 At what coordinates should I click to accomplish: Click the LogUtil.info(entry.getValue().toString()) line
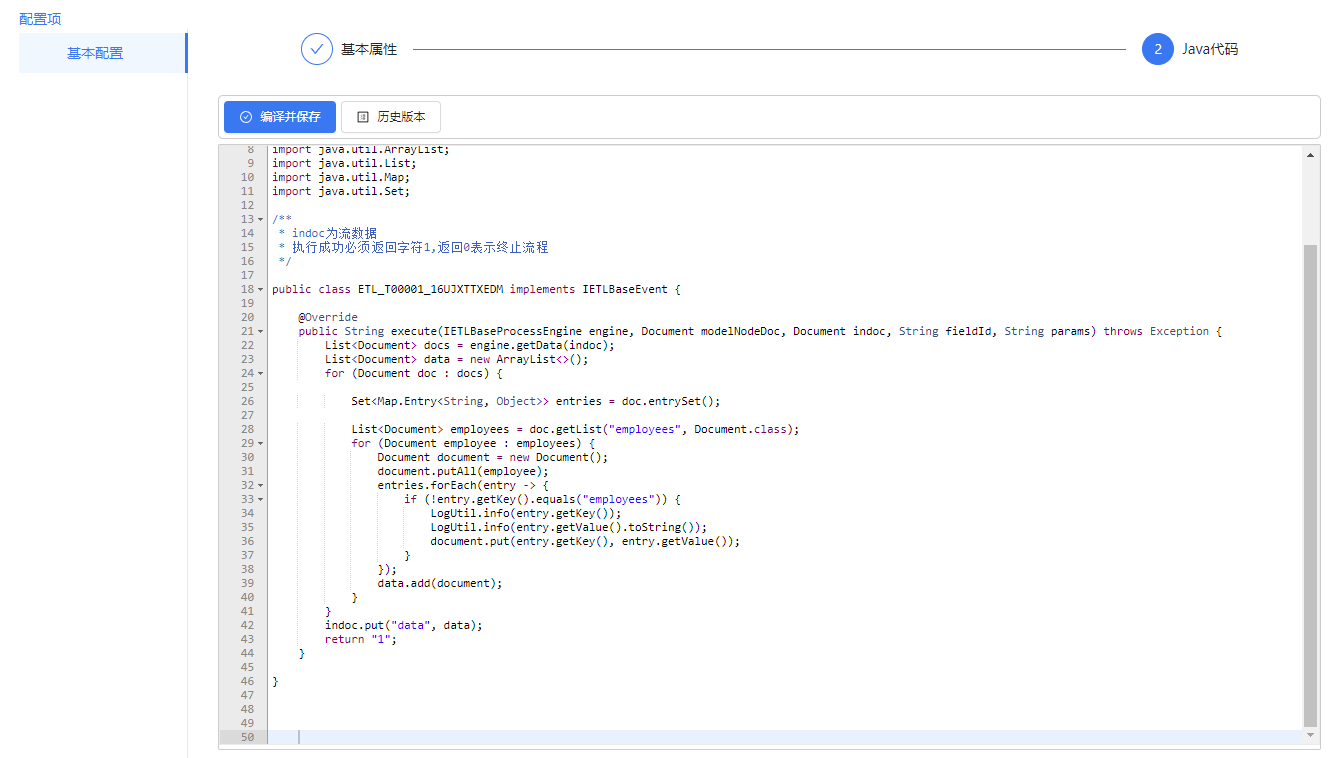(569, 527)
